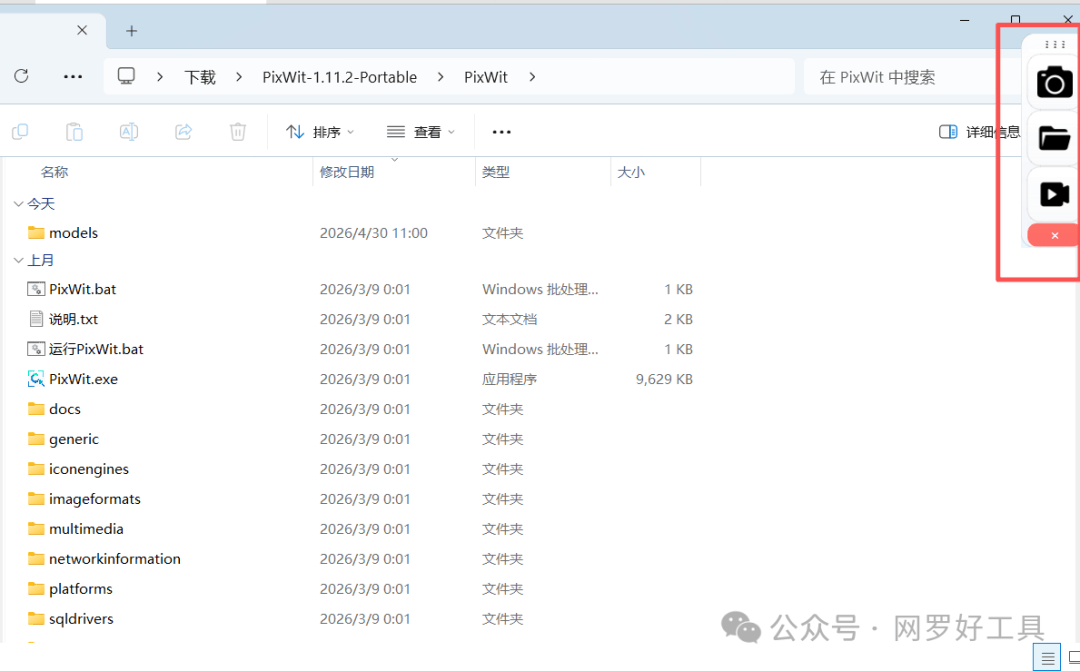
Task: Open PixWit floating toolbar folder icon
Action: 1055,138
